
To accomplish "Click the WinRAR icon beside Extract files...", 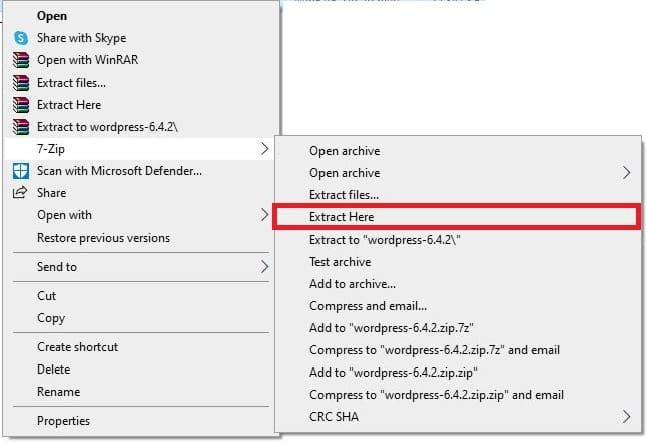I will pyautogui.click(x=21, y=82).
